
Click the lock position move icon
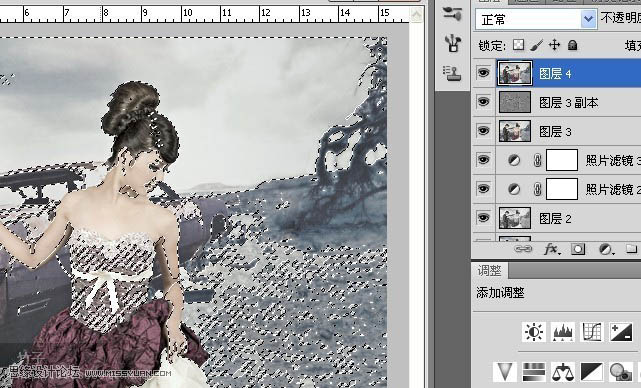[554, 45]
